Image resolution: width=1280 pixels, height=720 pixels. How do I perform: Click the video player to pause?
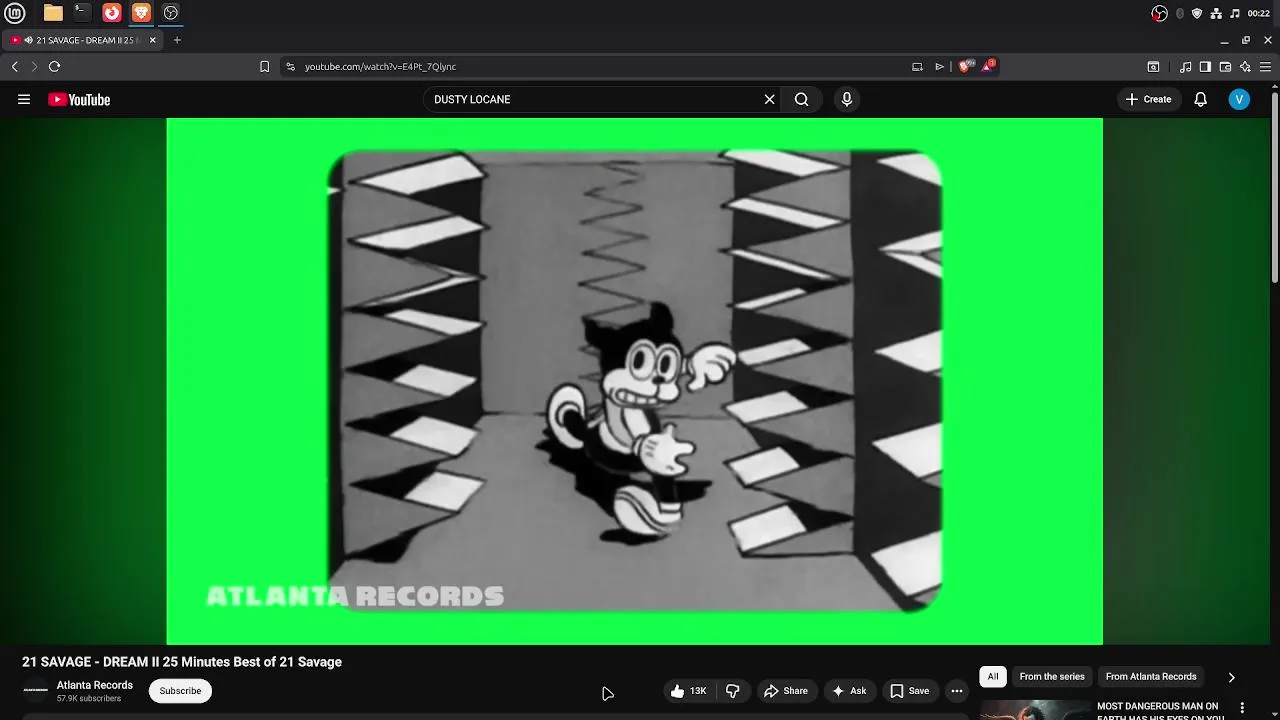[x=634, y=381]
